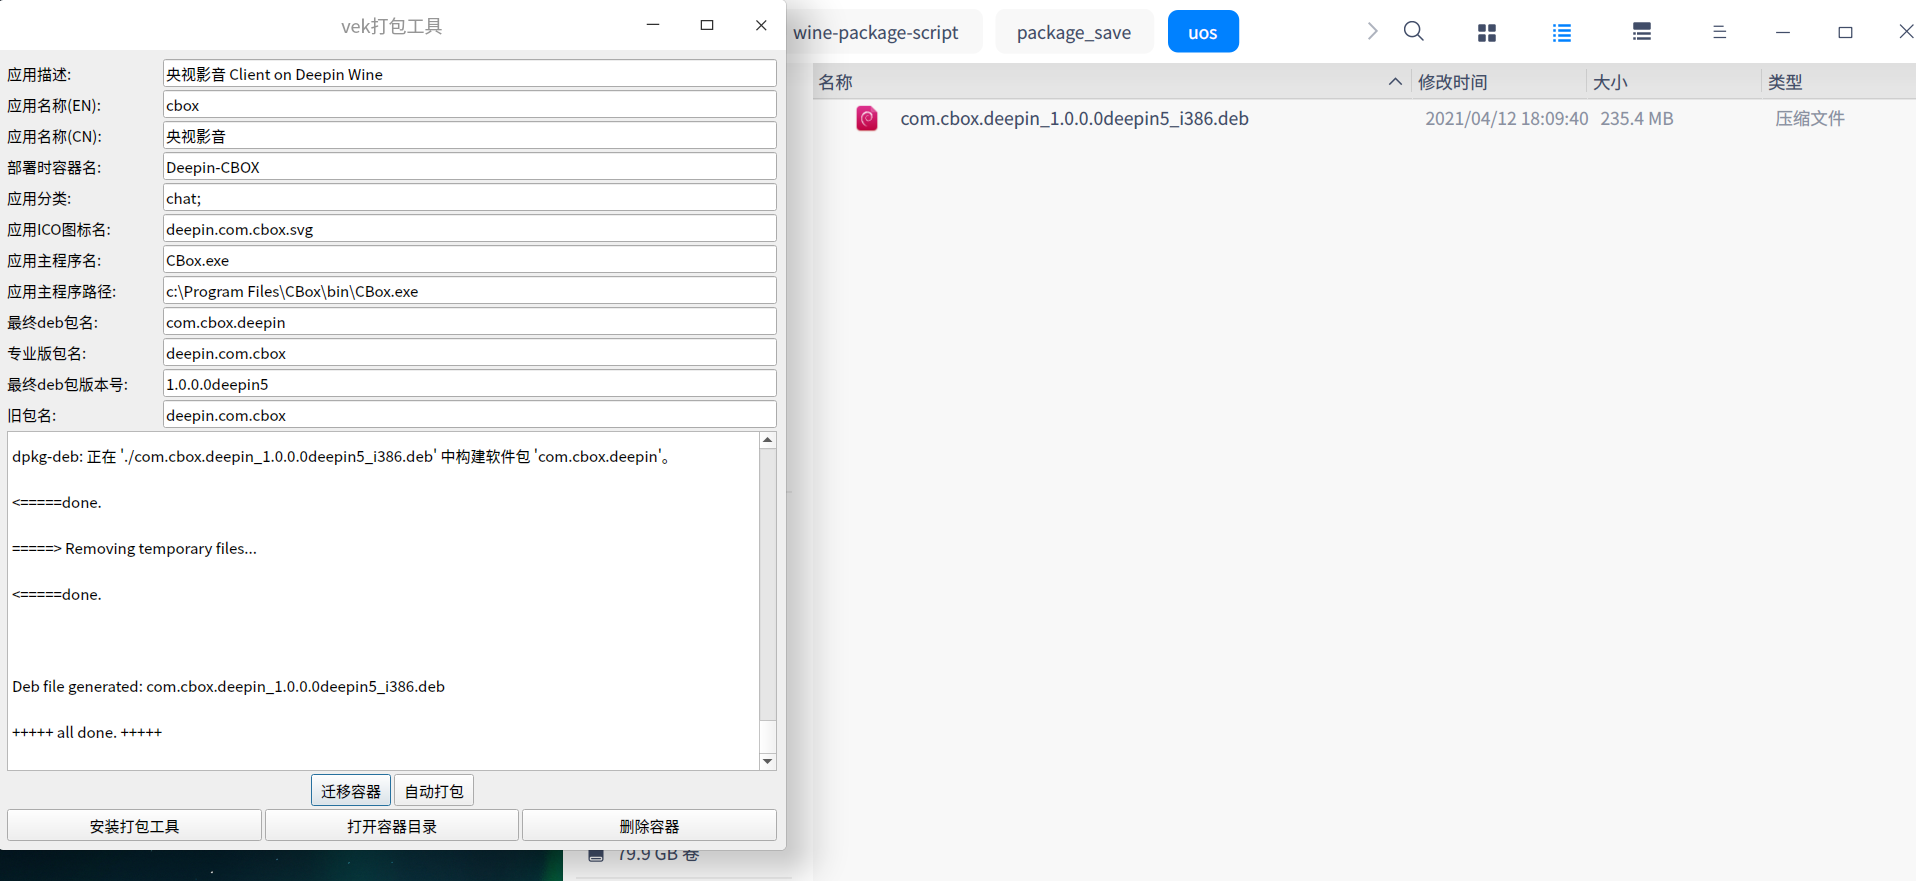
Task: Click the 删除容器 button
Action: tap(649, 826)
